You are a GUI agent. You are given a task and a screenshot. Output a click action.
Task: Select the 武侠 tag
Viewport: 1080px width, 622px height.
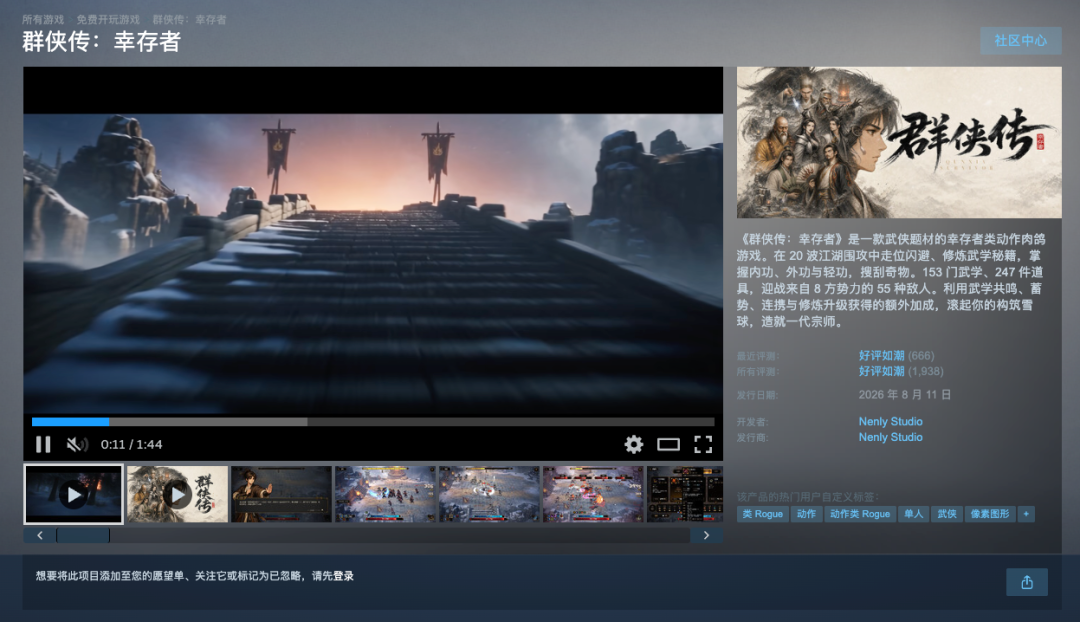pos(946,514)
